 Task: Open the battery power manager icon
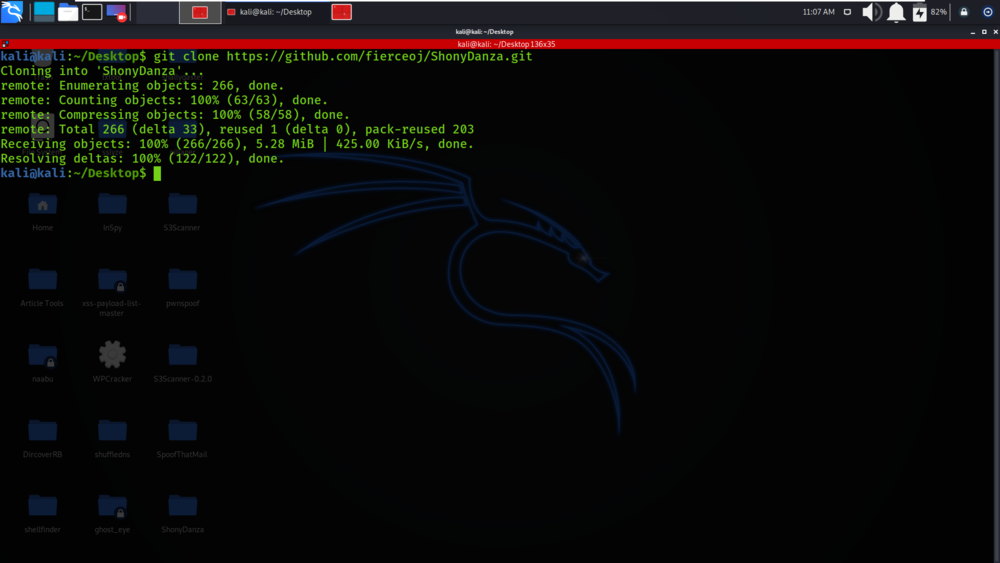tap(919, 12)
